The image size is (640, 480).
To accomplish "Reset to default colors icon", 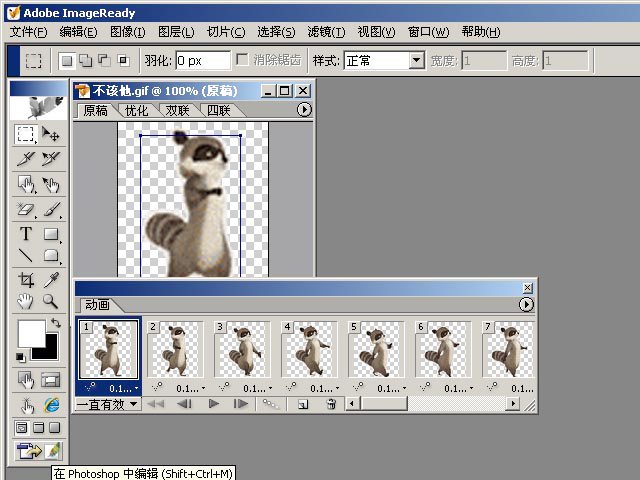I will click(20, 358).
